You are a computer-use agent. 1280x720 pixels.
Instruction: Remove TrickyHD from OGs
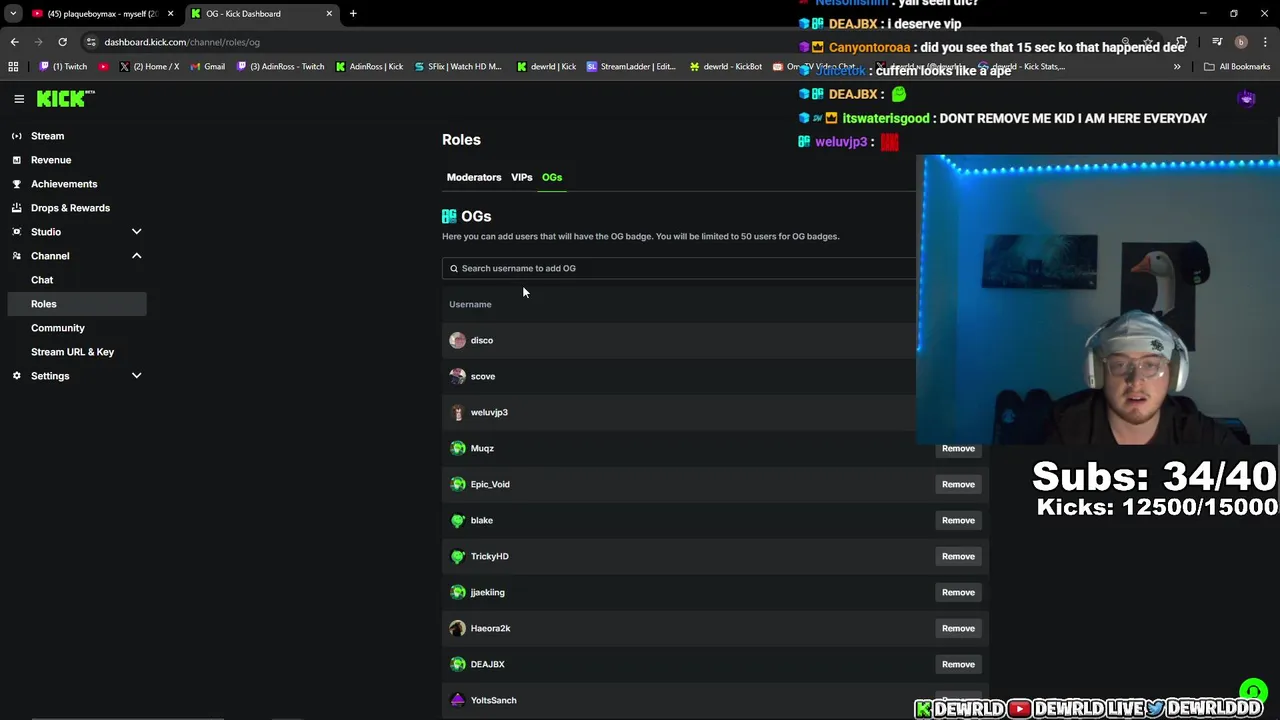(958, 556)
